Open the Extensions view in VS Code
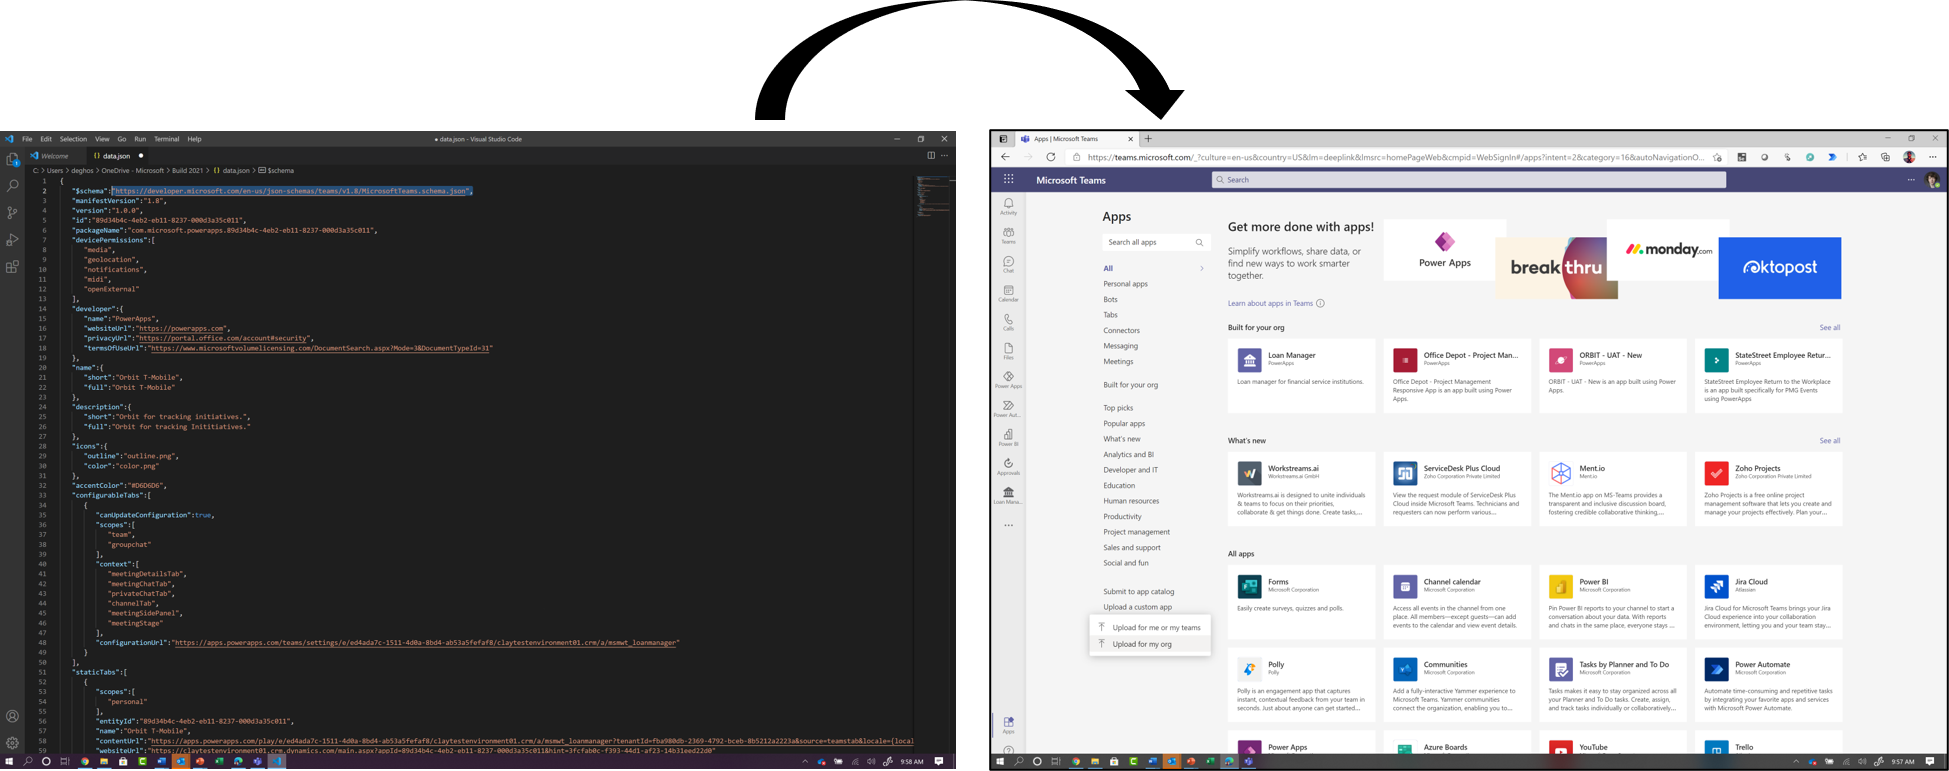The height and width of the screenshot is (771, 1949). click(13, 267)
